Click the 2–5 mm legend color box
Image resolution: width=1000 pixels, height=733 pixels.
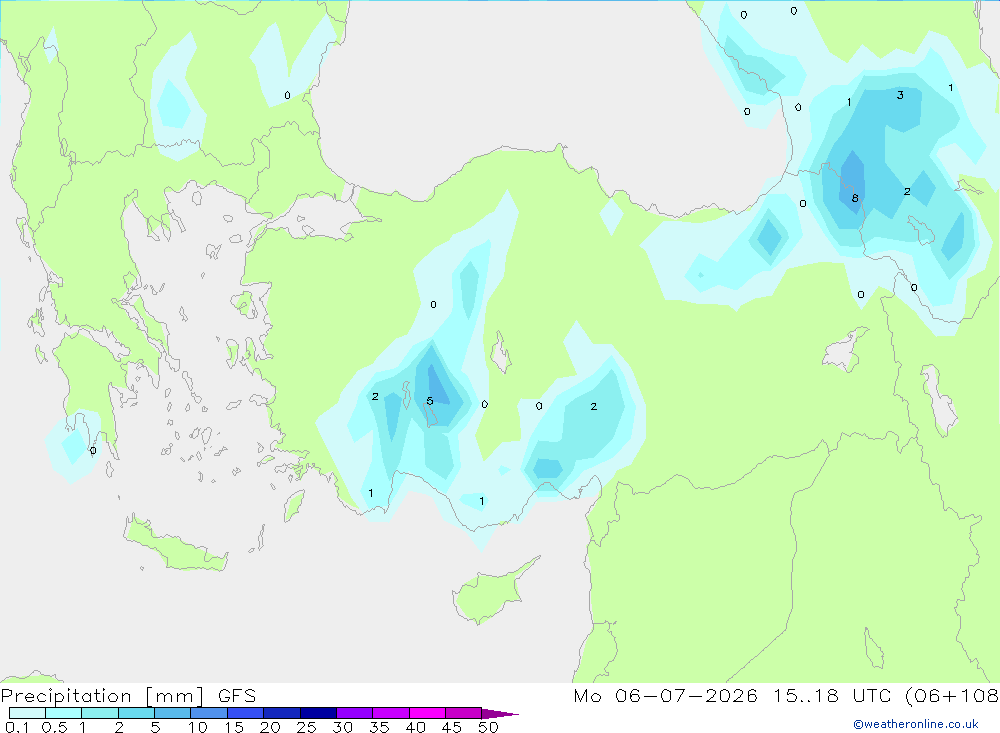tap(136, 713)
